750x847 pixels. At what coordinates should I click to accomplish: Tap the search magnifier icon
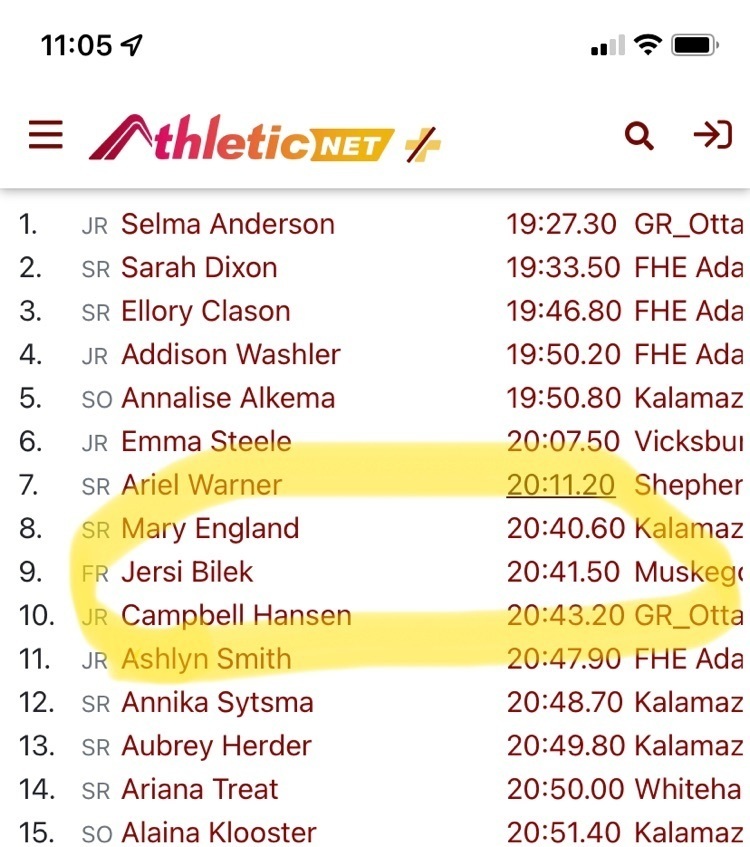coord(639,136)
